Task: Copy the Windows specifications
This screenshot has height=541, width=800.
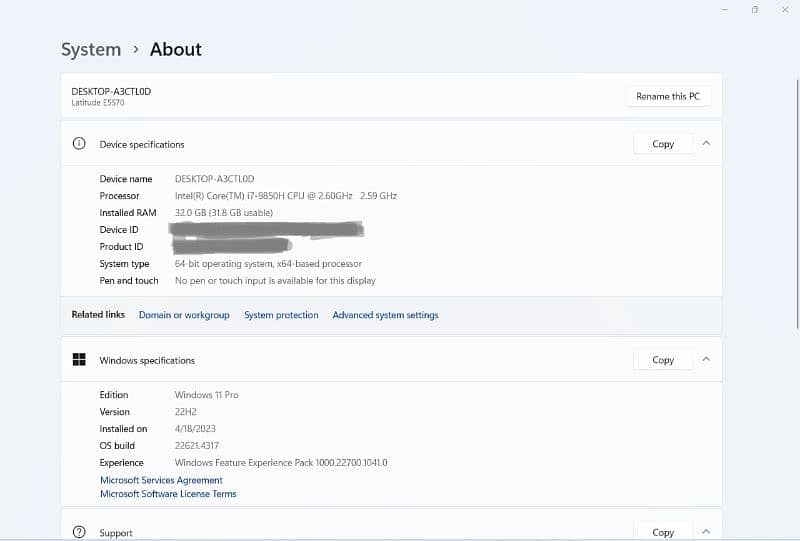Action: (663, 360)
